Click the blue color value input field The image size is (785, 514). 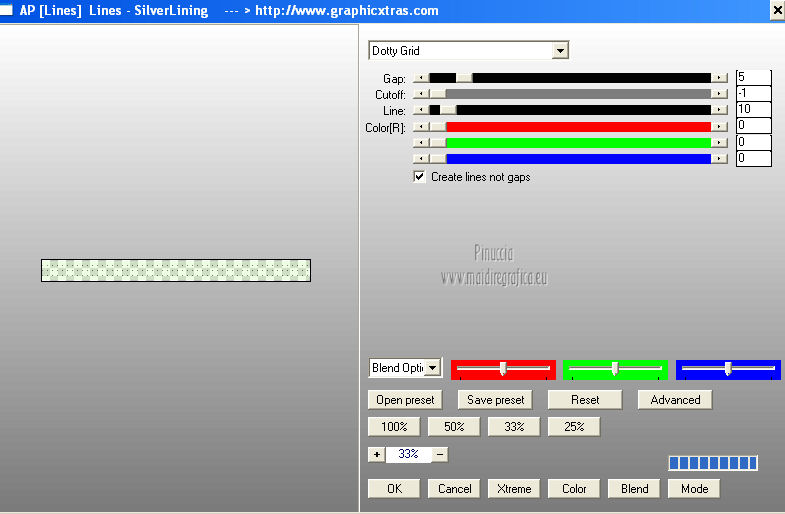click(753, 158)
